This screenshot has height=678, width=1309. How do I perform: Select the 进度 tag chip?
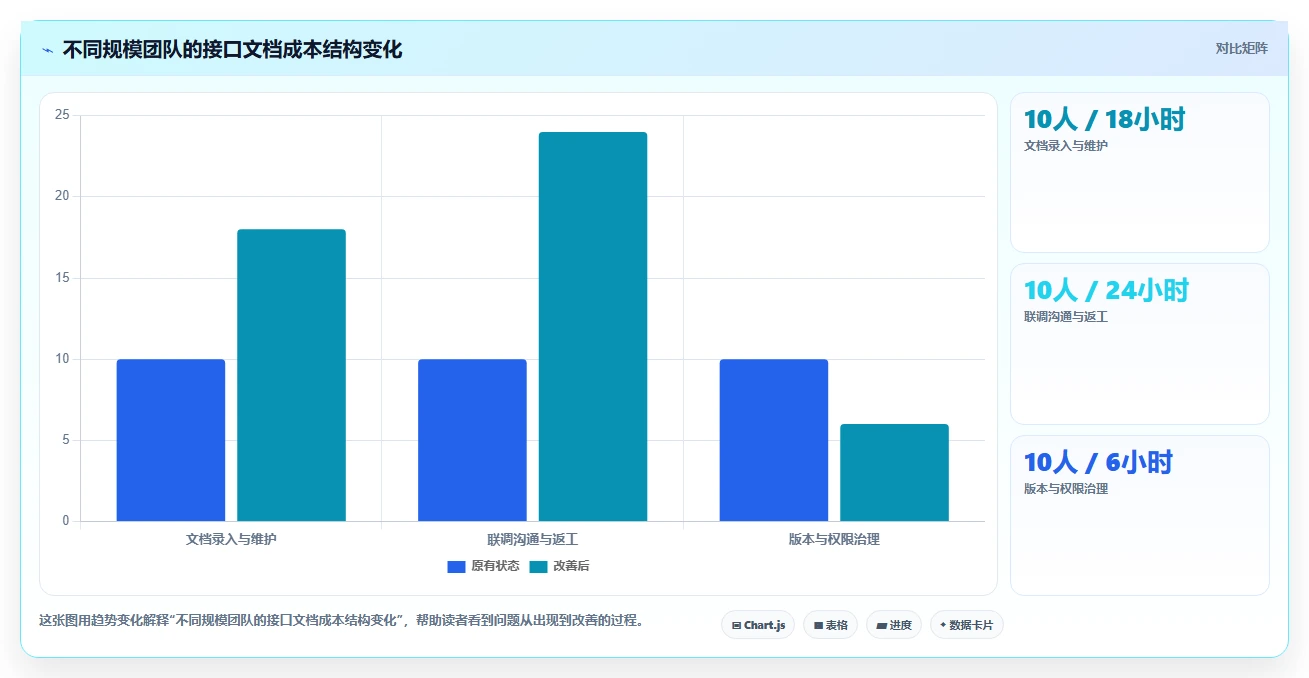(x=893, y=625)
